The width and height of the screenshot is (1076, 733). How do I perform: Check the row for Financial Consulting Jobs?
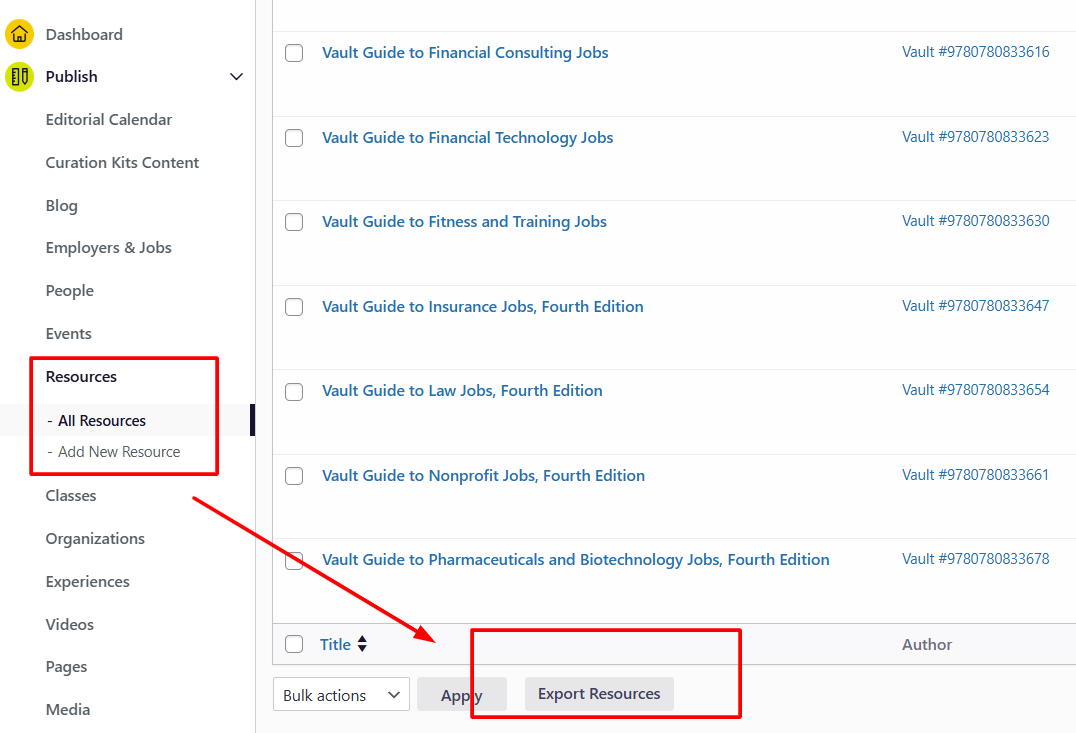pos(294,52)
